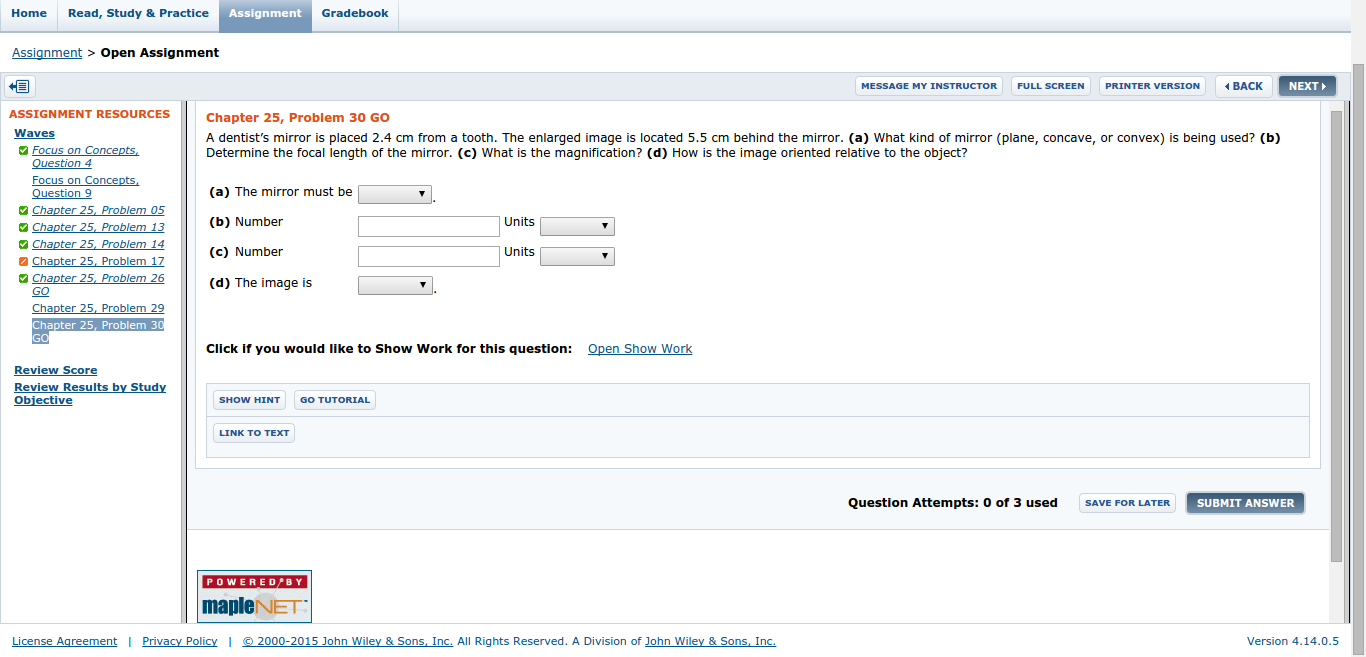Click green check beside Problem 13
The width and height of the screenshot is (1366, 657).
[23, 228]
